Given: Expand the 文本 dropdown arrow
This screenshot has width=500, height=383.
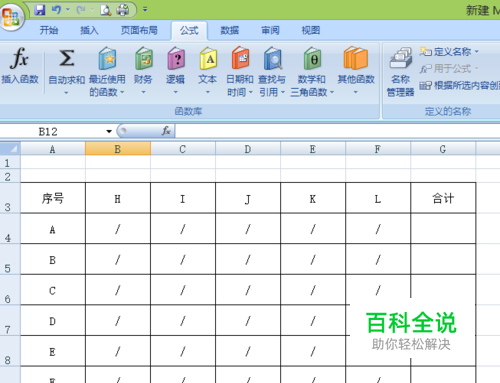Looking at the screenshot, I should click(208, 92).
